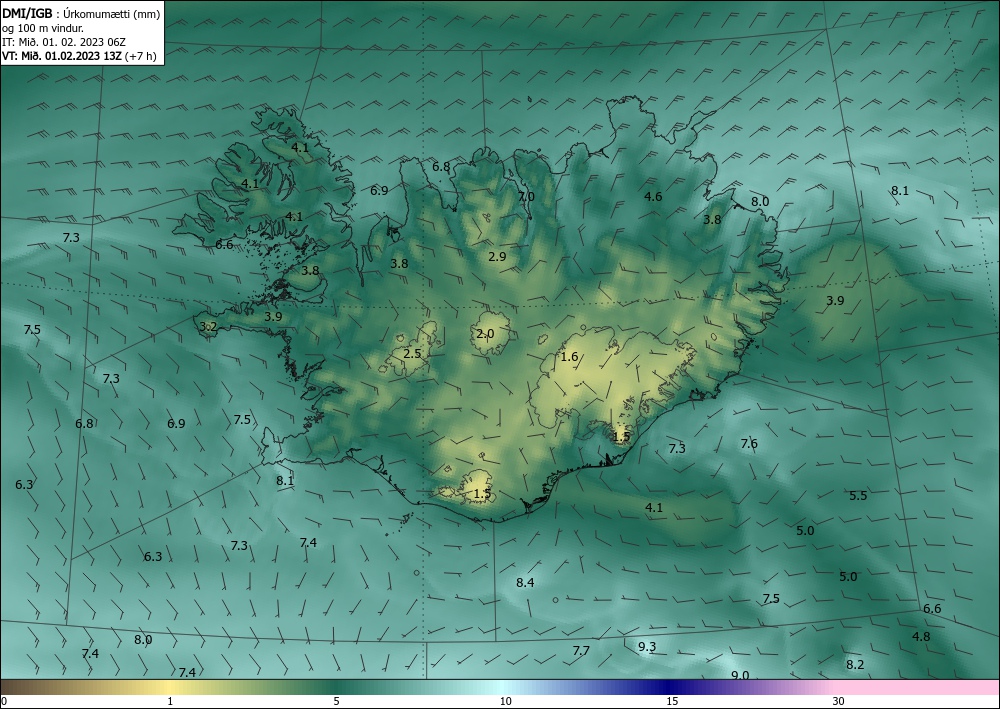Select the 9.0 value at the bottom
This screenshot has width=1000, height=709.
[740, 675]
